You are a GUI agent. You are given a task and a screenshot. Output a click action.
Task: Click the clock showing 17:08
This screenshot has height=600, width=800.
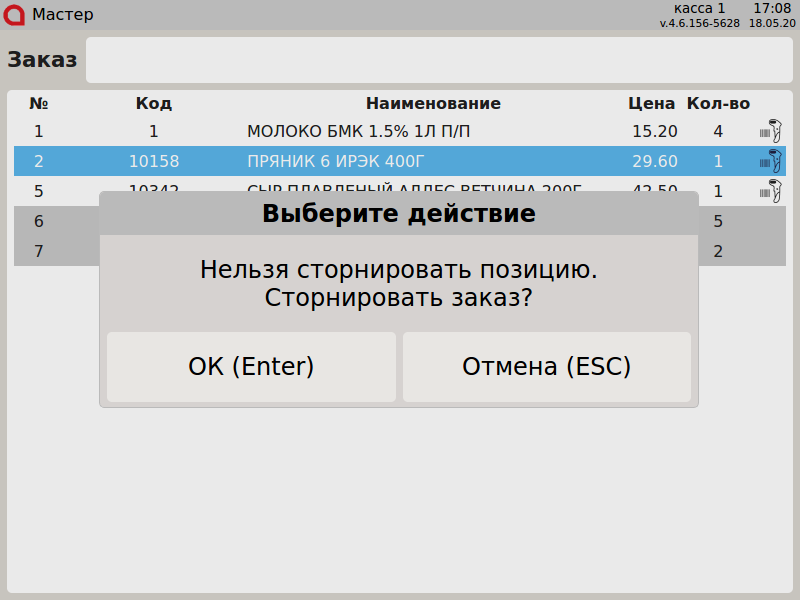point(773,8)
